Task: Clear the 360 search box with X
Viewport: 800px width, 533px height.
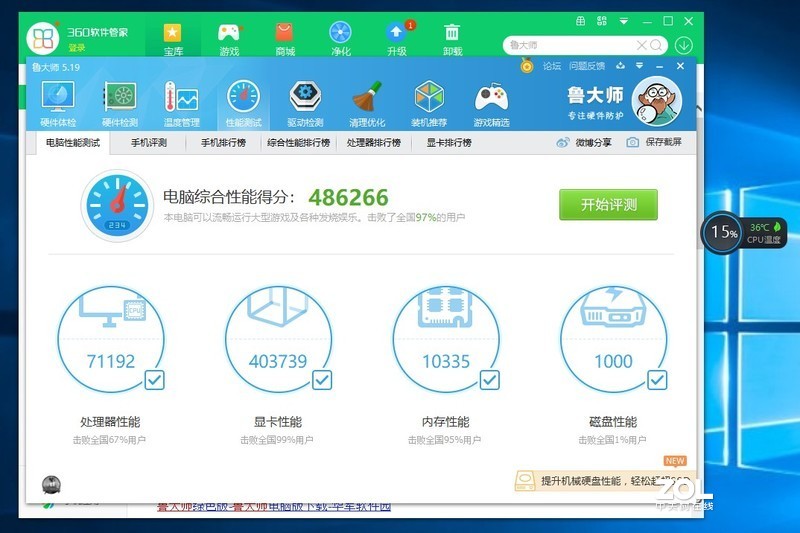Action: coord(641,45)
